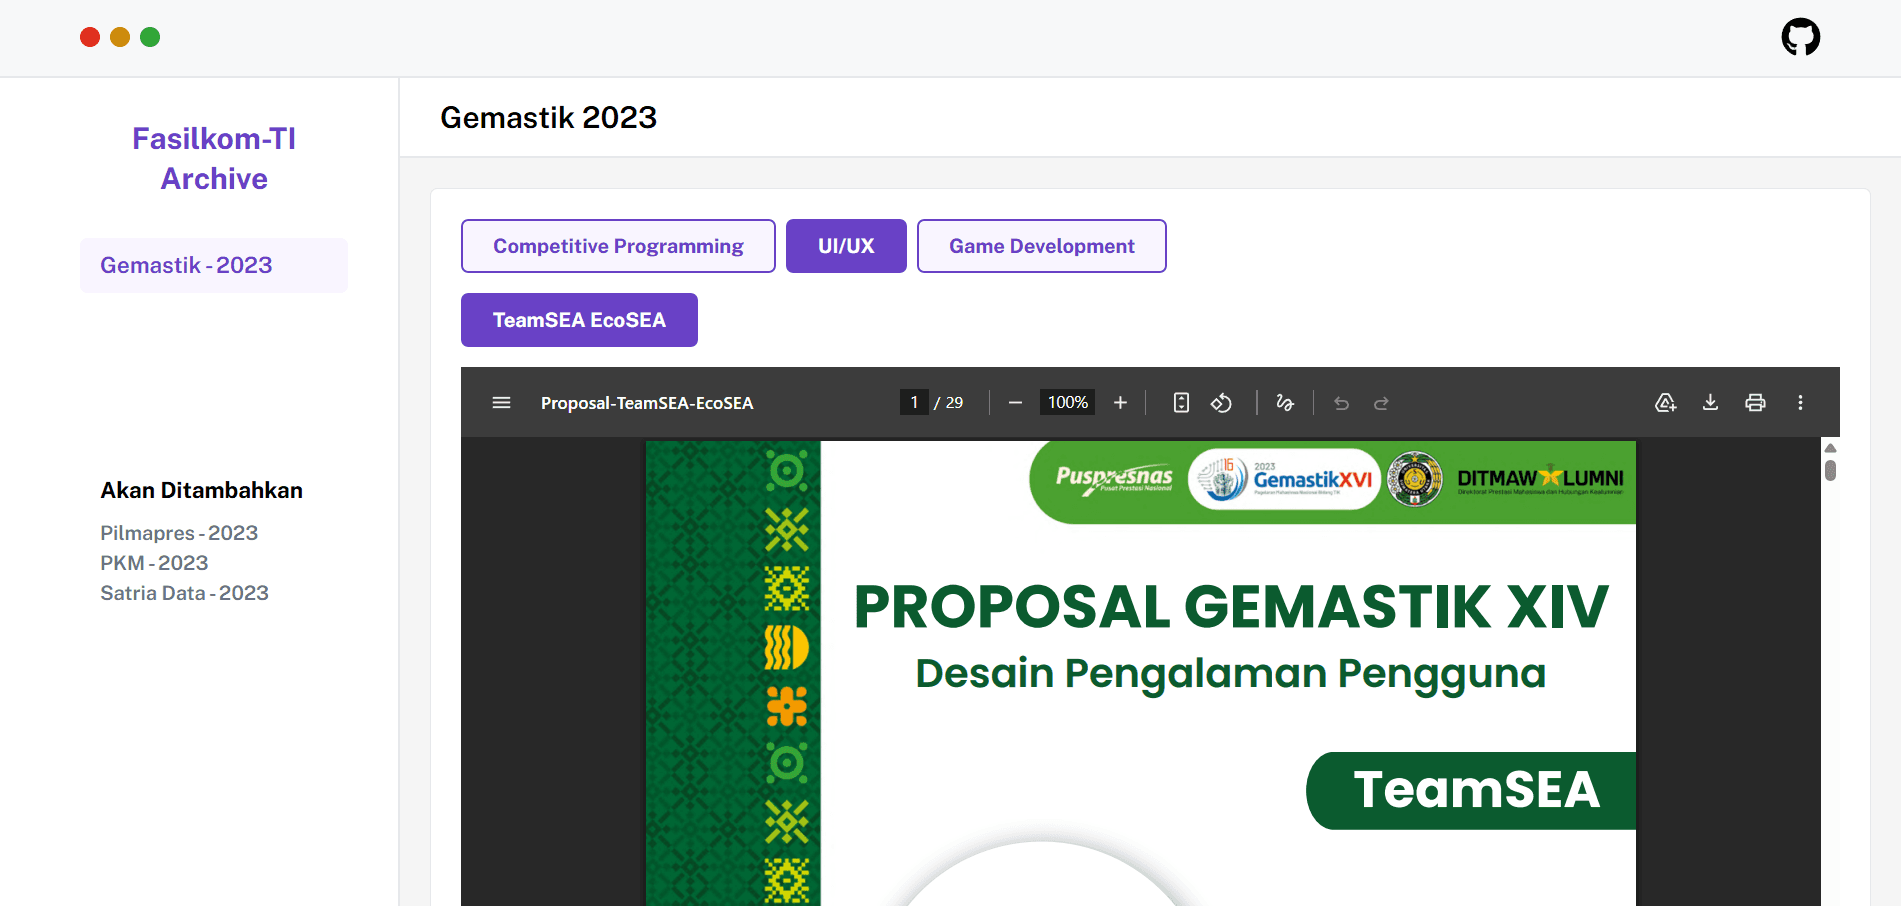Screen dimensions: 1901x906
Task: Click the total page count 29
Action: 955,403
